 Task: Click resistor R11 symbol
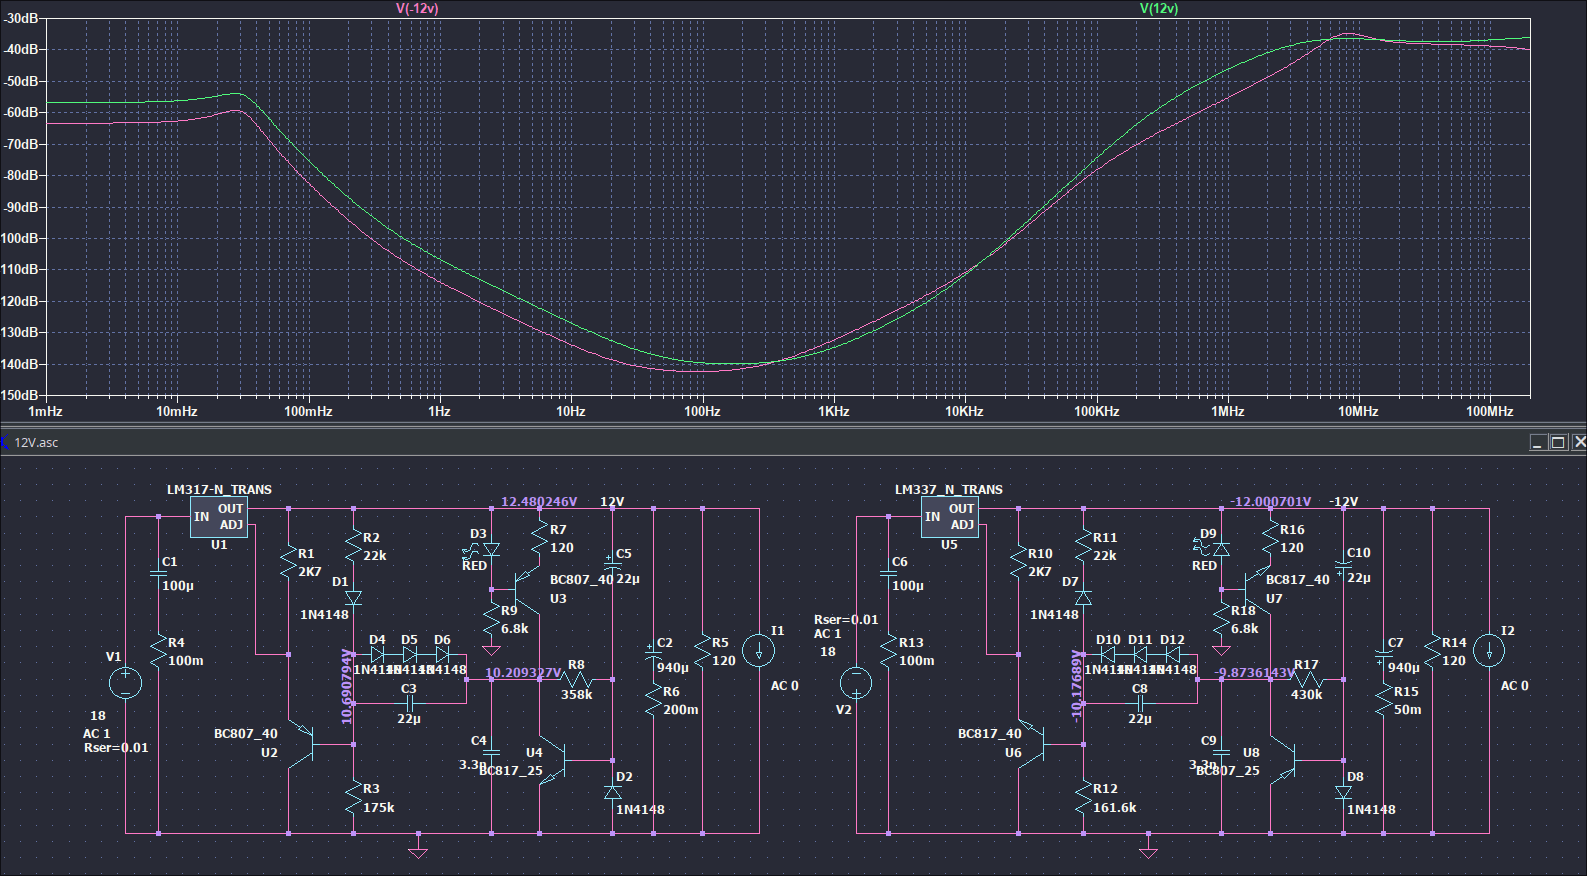(x=1083, y=546)
